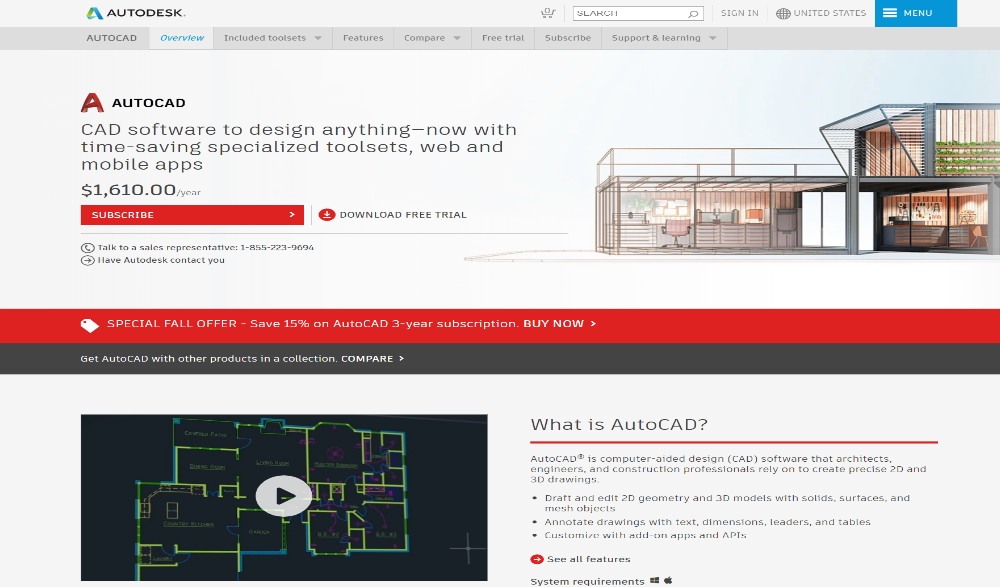This screenshot has height=587, width=1000.
Task: Click the DOWNLOAD FREE TRIAL link
Action: tap(393, 215)
